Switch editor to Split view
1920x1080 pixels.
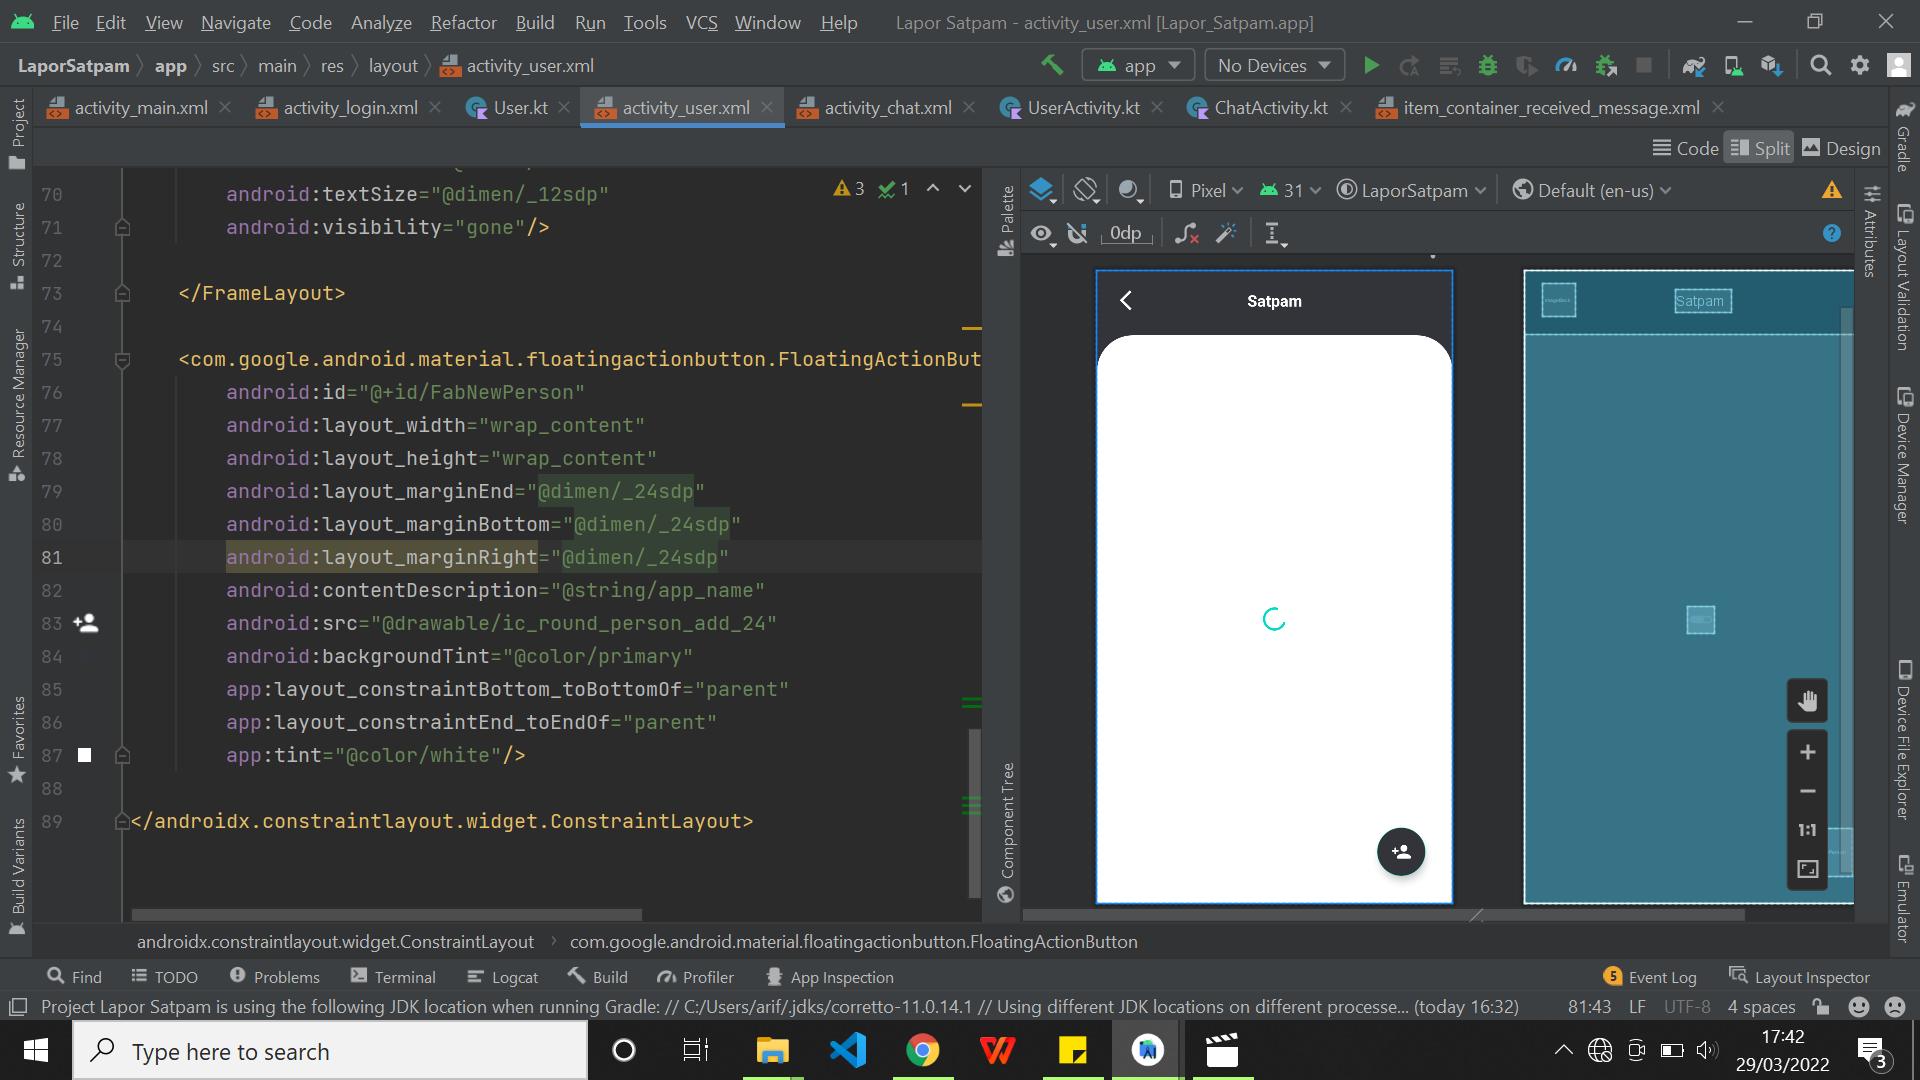pos(1760,148)
